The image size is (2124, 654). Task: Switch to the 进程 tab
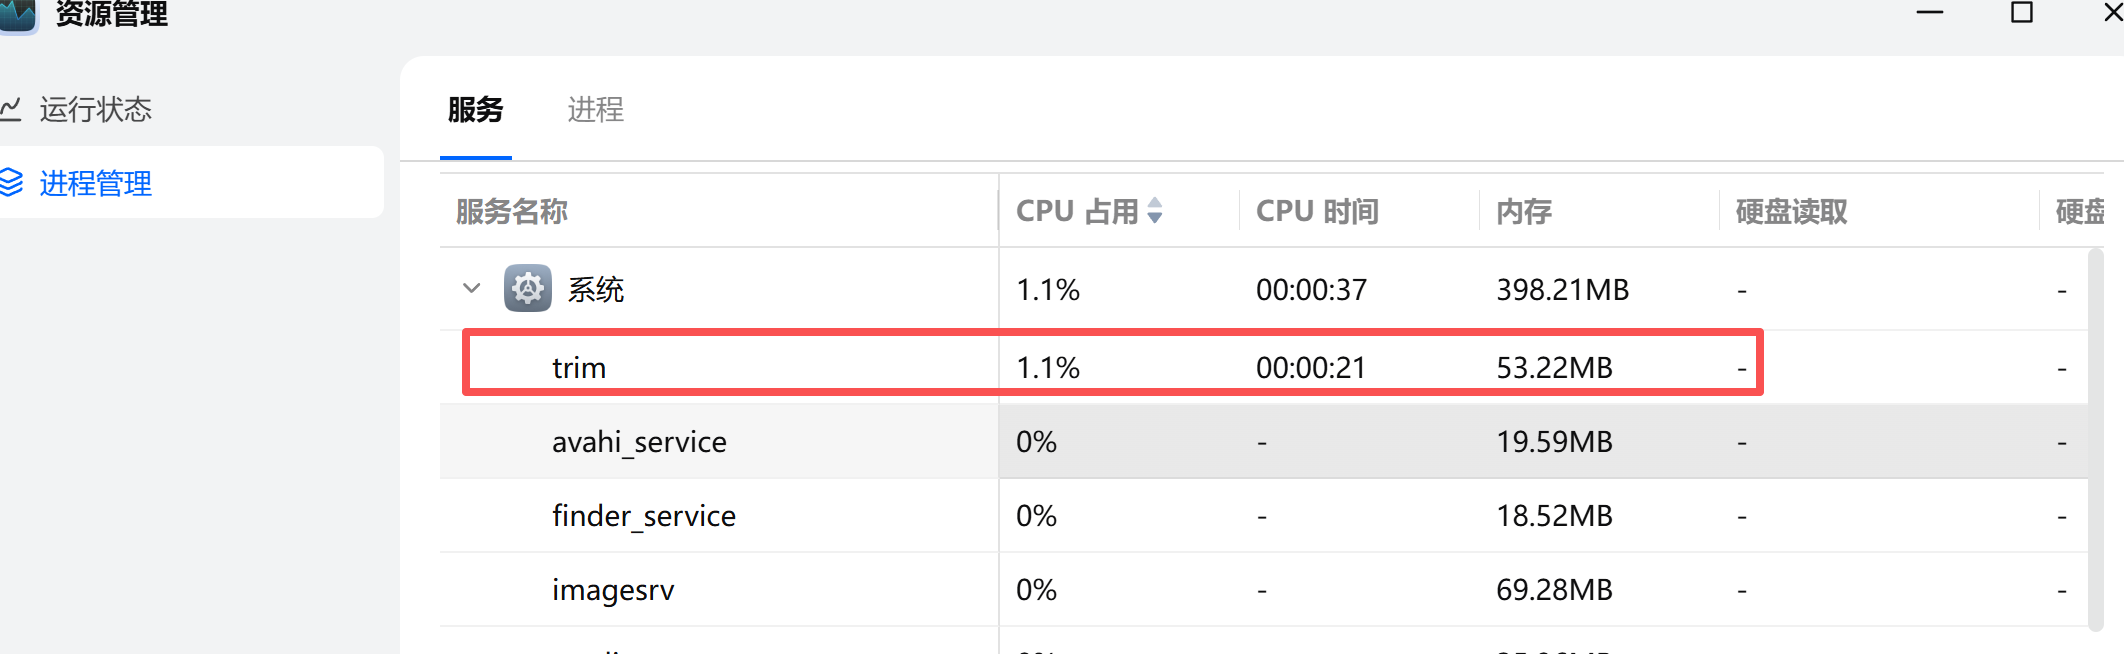(595, 109)
